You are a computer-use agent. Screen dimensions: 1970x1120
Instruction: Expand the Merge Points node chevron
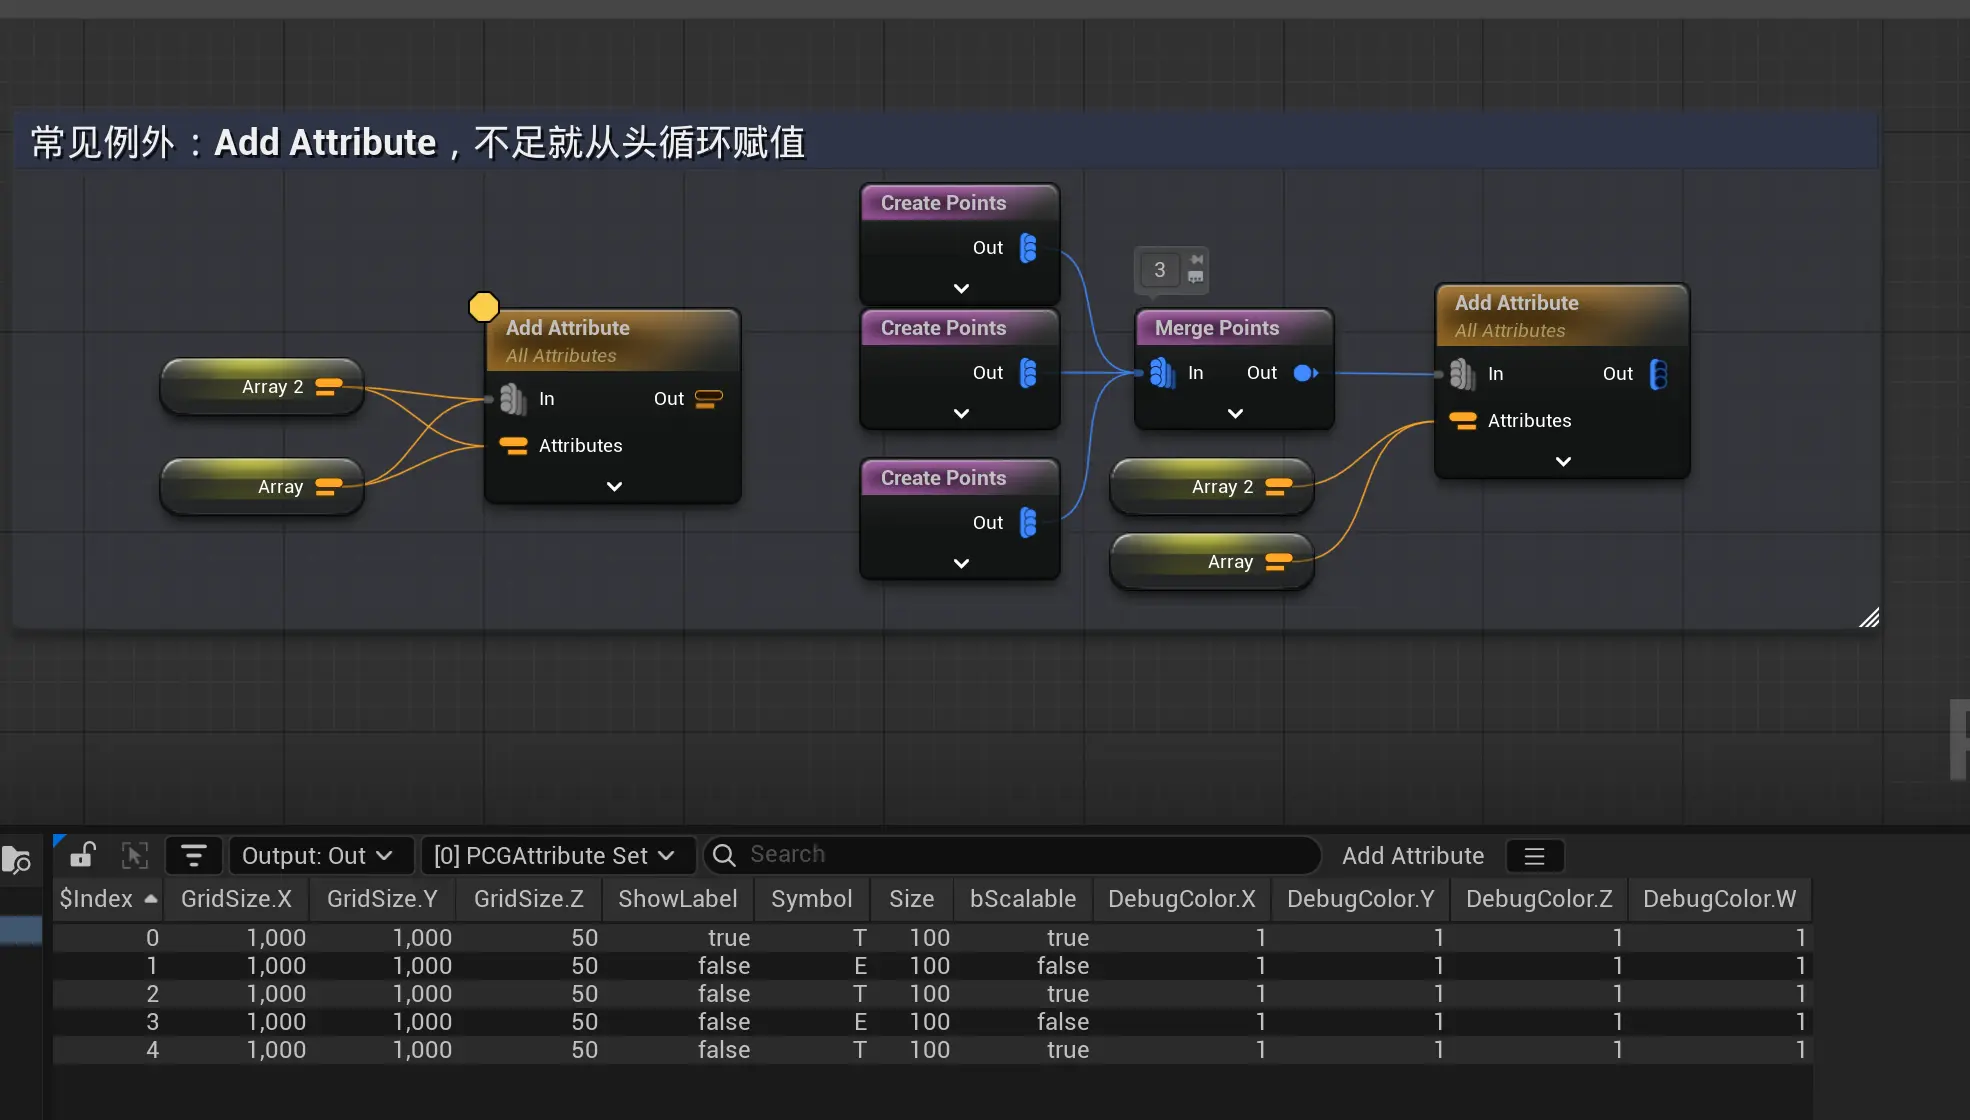click(1235, 413)
